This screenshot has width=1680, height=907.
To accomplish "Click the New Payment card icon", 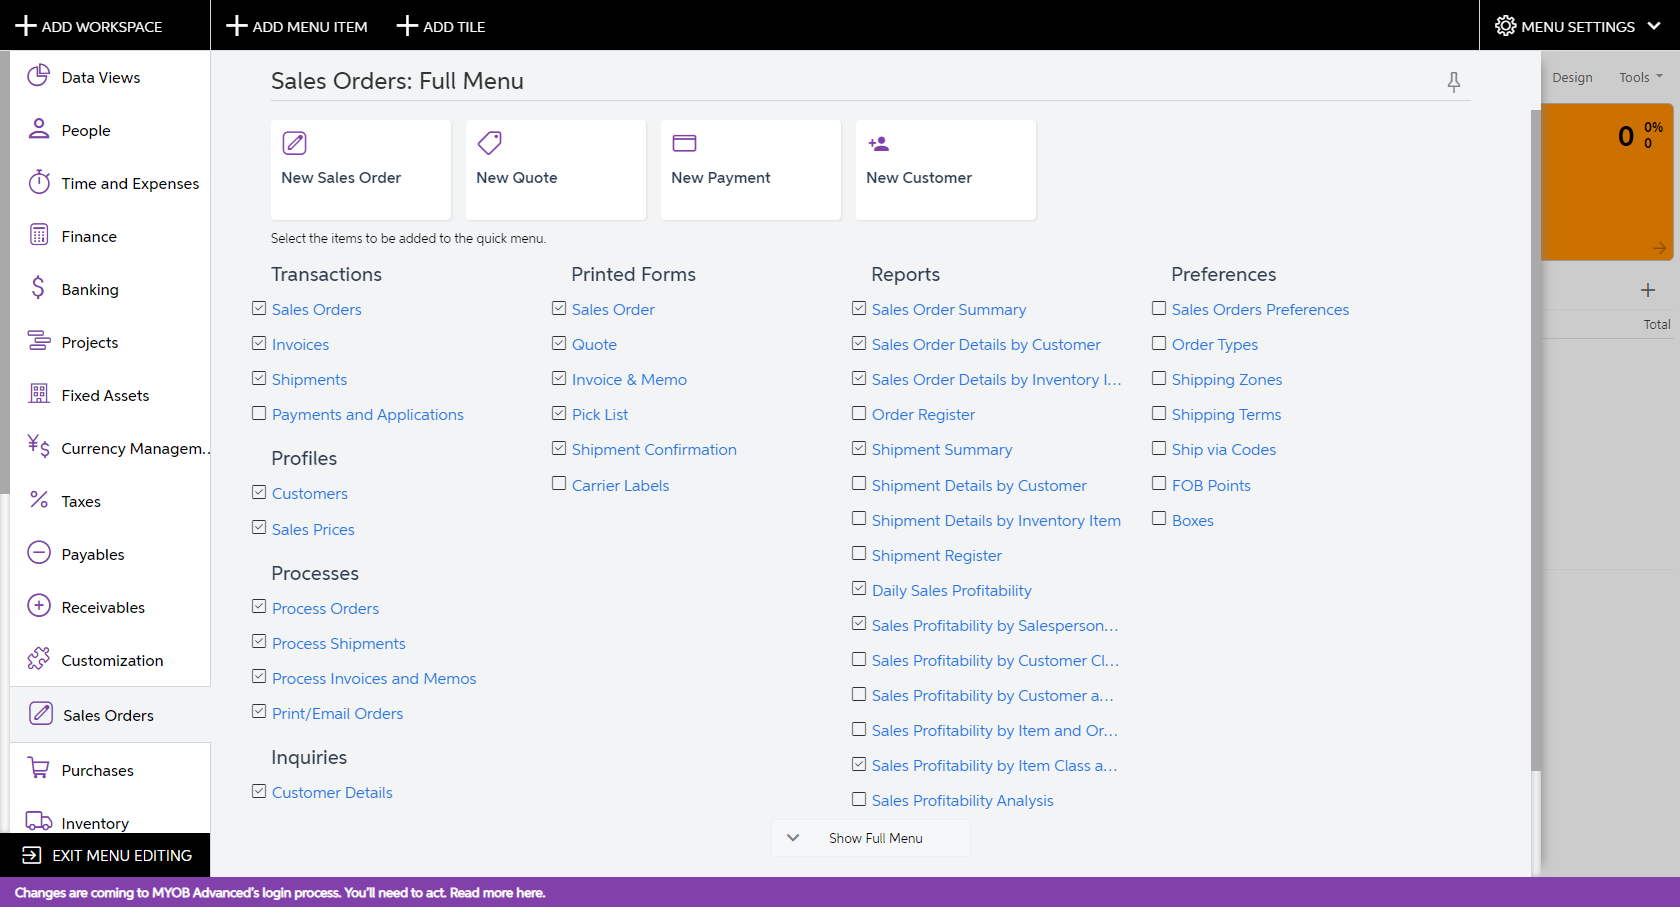I will (x=685, y=143).
